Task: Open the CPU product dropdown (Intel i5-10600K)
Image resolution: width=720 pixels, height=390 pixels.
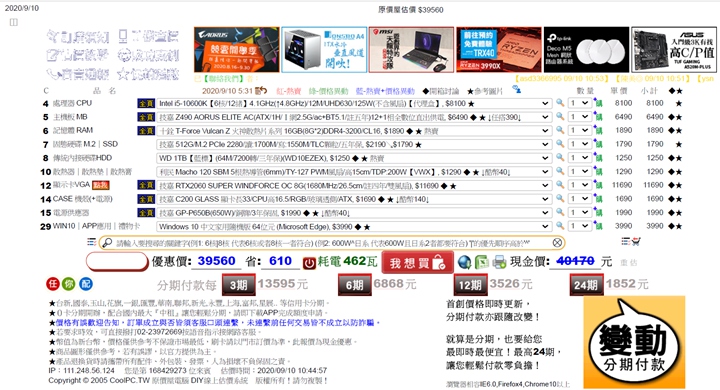Action: point(354,103)
